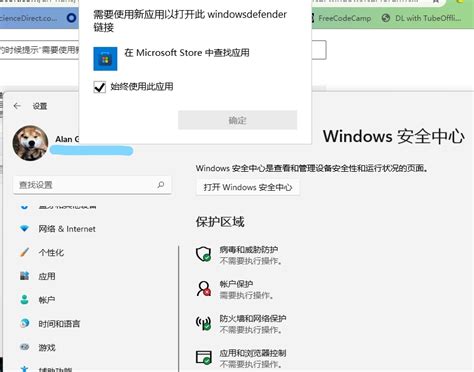Click the firewall antenna icon
Viewport: 474px width, 372px height.
click(x=203, y=323)
